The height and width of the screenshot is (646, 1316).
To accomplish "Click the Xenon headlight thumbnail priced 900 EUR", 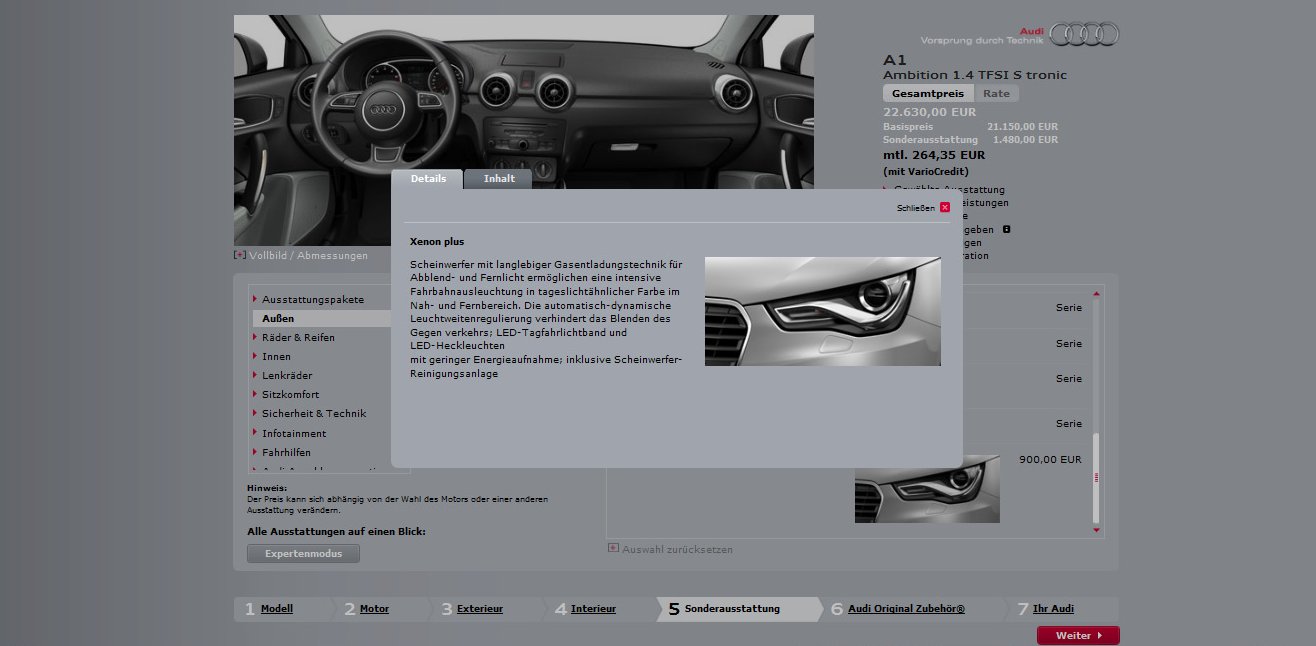I will (x=926, y=489).
